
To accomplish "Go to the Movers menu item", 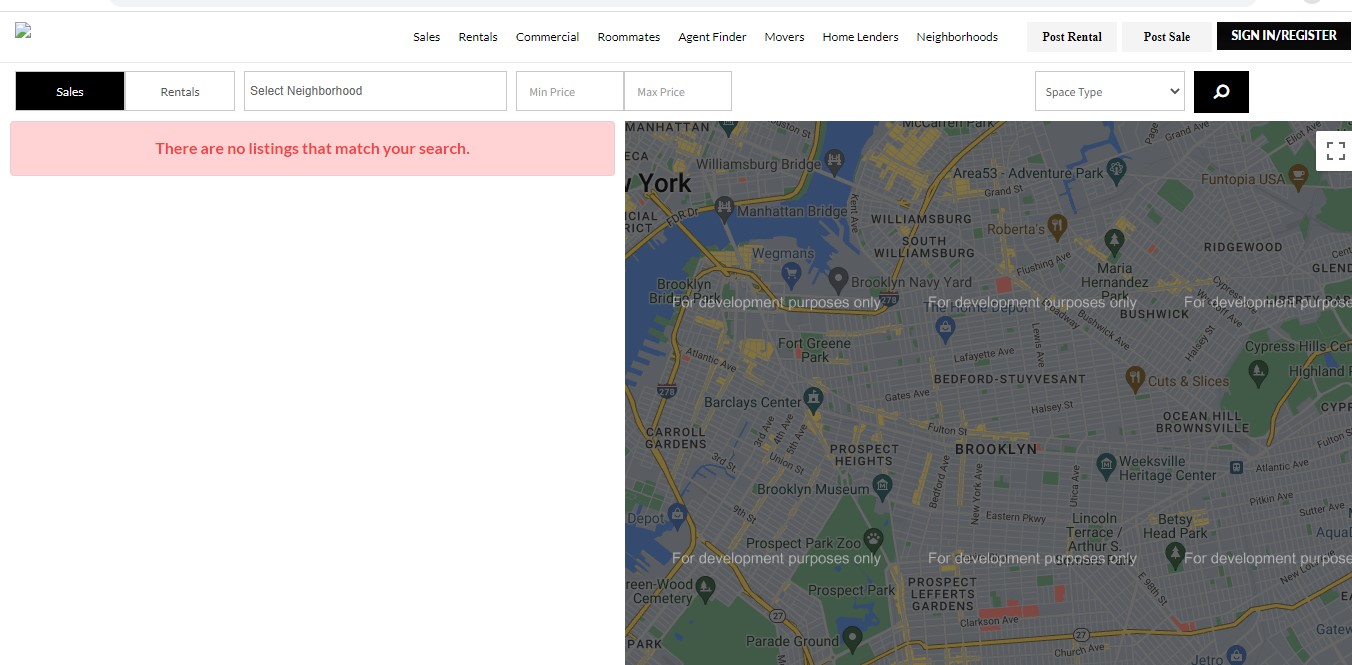I will tap(784, 37).
